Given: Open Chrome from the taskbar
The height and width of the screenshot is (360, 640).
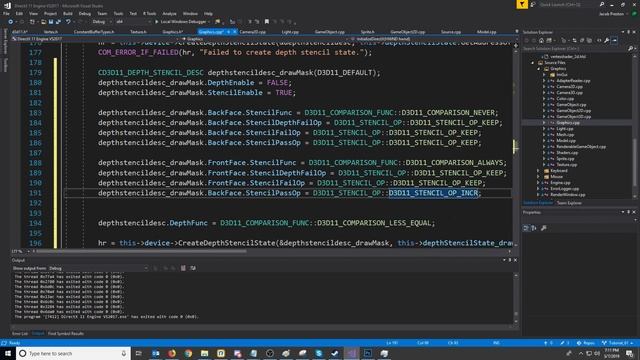Looking at the screenshot, I should [188, 353].
